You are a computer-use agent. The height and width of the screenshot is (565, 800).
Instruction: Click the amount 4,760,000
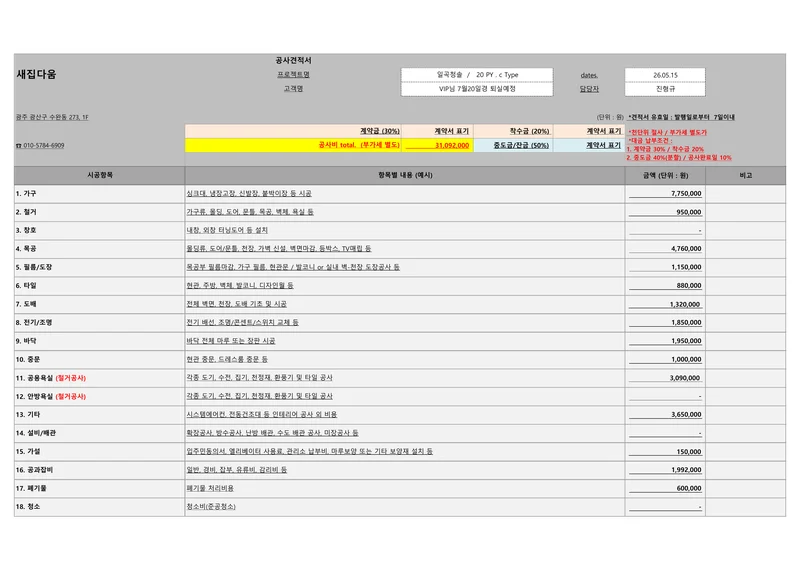(x=686, y=249)
